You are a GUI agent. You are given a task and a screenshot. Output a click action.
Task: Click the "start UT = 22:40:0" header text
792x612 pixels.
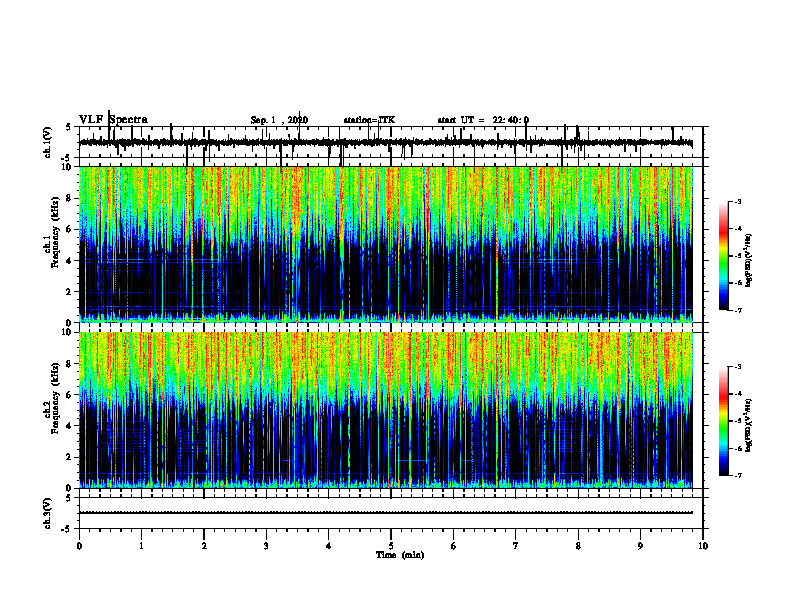pos(483,120)
